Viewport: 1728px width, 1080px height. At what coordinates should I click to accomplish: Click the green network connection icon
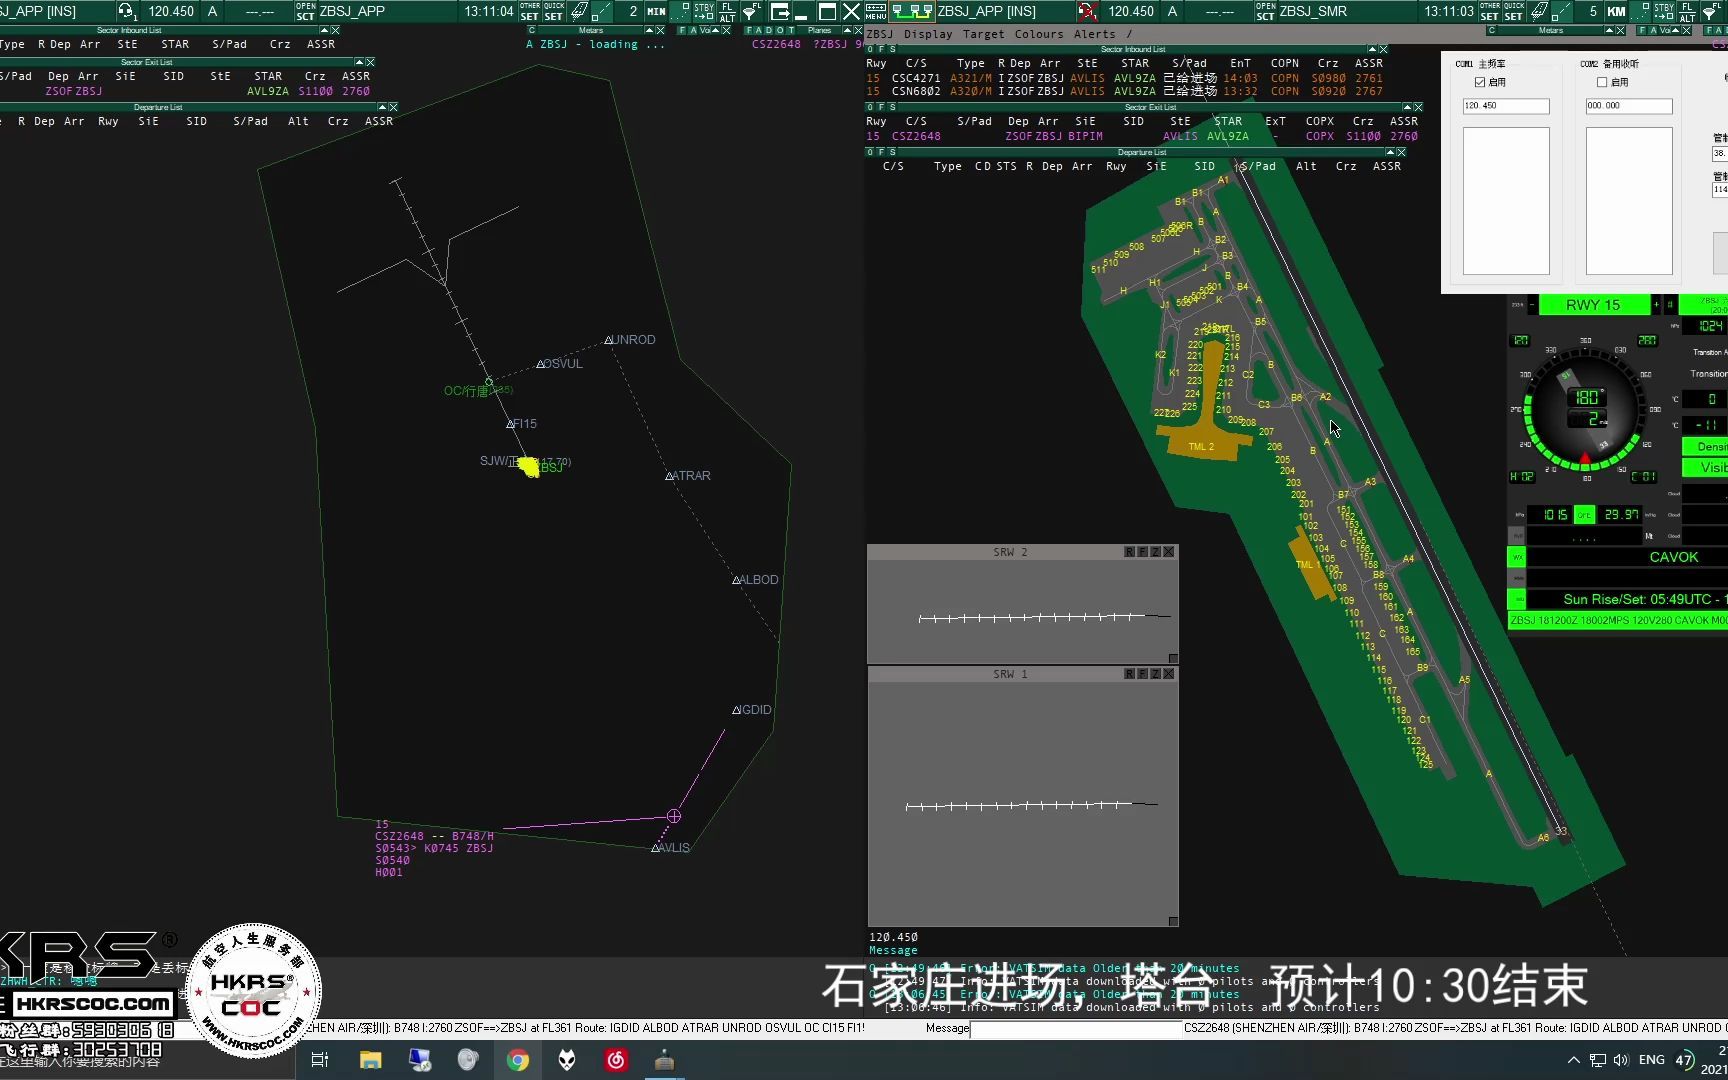click(x=912, y=11)
